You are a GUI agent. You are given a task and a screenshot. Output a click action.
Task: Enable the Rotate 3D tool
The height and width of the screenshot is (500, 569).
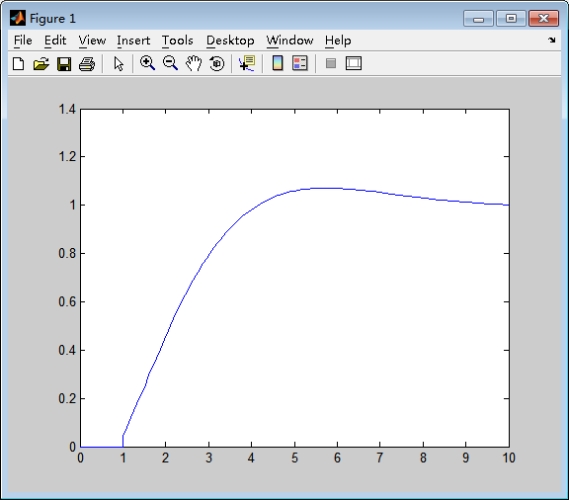pos(217,63)
